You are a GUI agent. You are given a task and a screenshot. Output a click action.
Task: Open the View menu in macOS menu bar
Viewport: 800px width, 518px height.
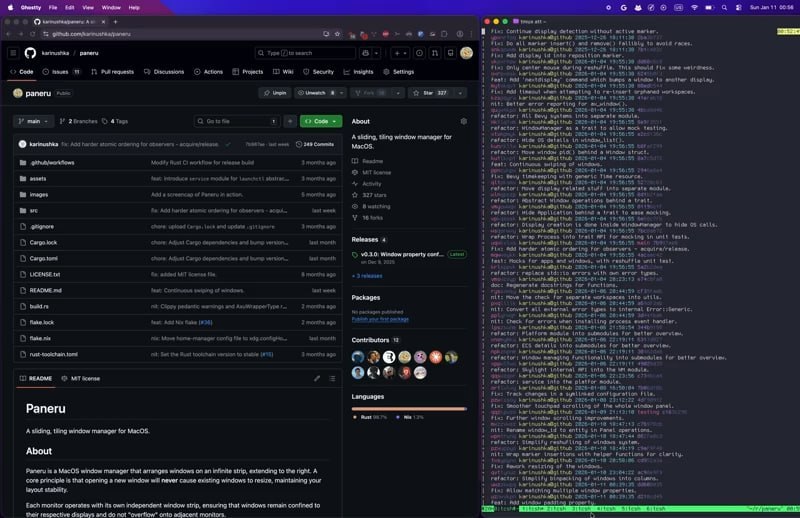(88, 8)
